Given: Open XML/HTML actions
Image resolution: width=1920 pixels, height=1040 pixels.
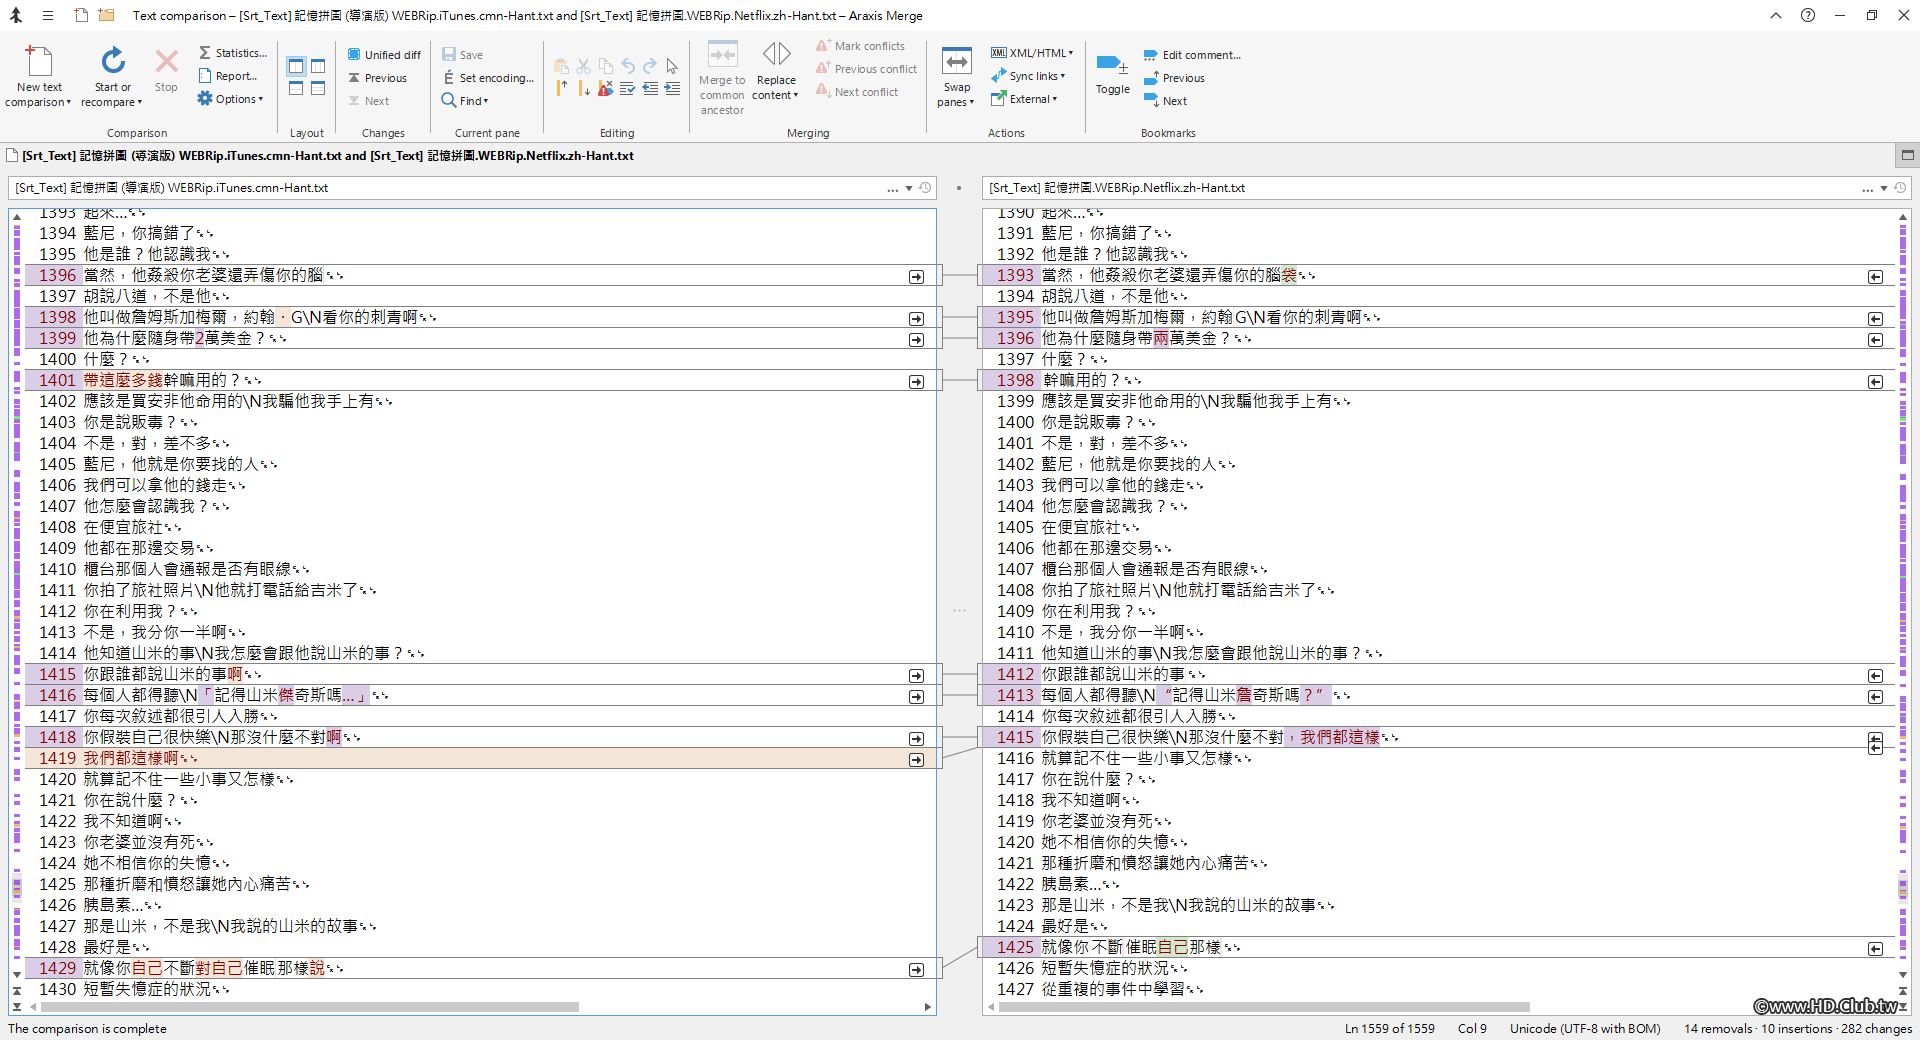Looking at the screenshot, I should 1030,52.
